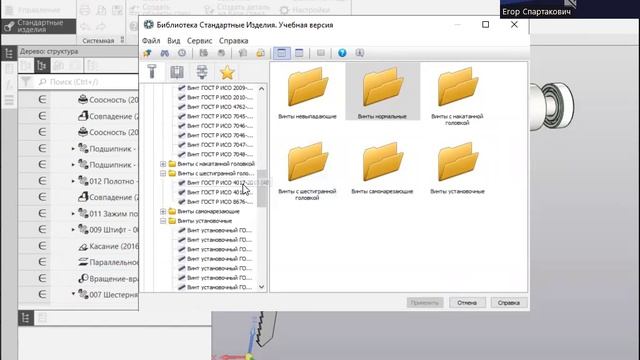Open the Винты нормальные folder
The image size is (640, 360).
(382, 93)
